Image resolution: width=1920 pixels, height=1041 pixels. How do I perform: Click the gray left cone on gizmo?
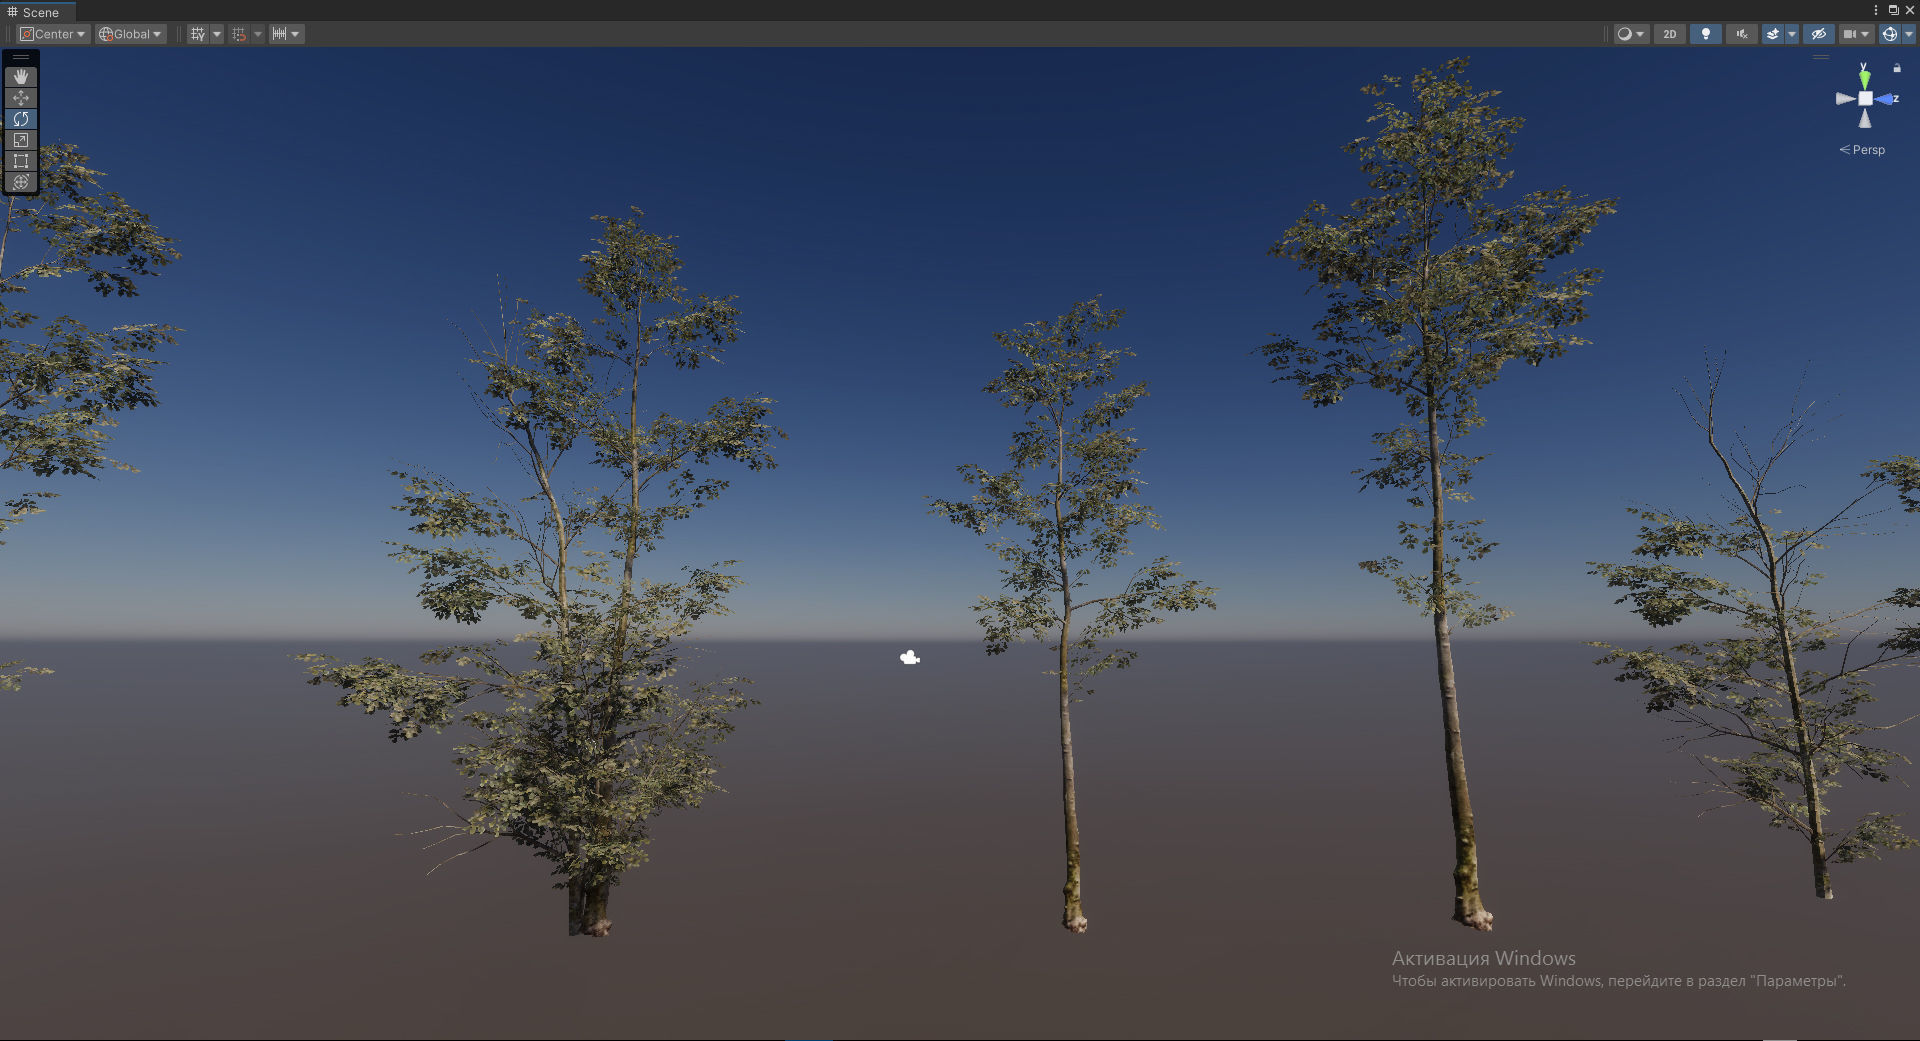click(1845, 99)
